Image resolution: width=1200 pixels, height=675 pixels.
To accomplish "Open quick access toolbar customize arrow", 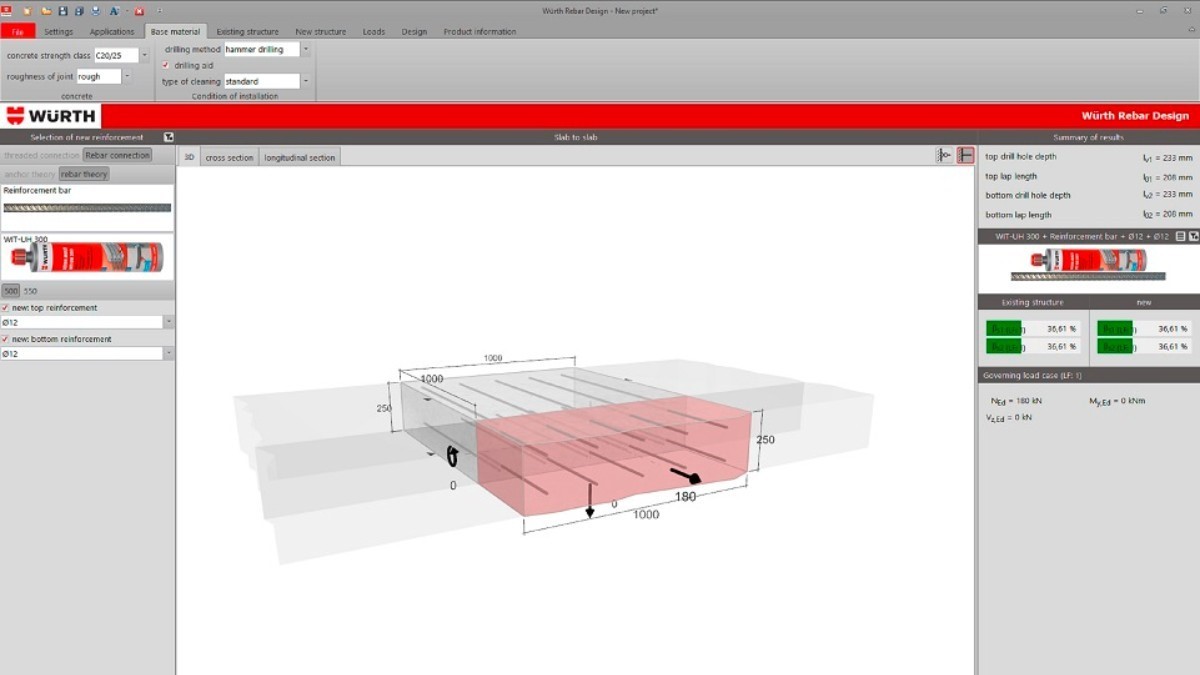I will tap(160, 11).
